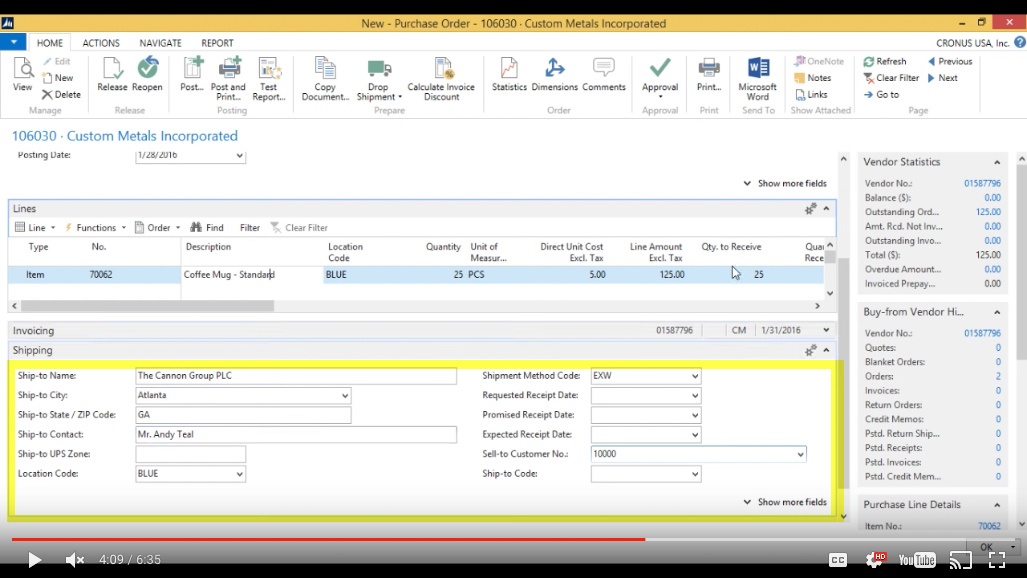Show attached Notes

click(x=813, y=78)
